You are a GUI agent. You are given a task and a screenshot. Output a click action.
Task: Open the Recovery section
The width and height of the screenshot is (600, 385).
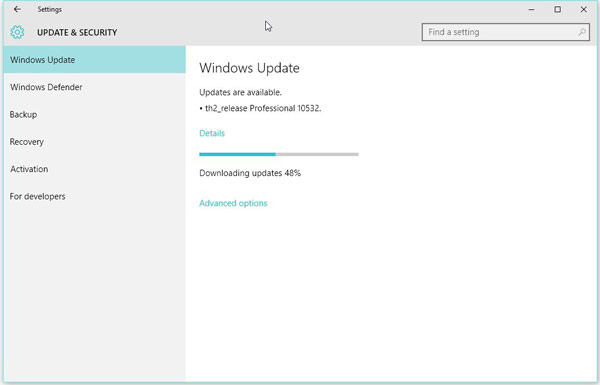[x=95, y=142]
